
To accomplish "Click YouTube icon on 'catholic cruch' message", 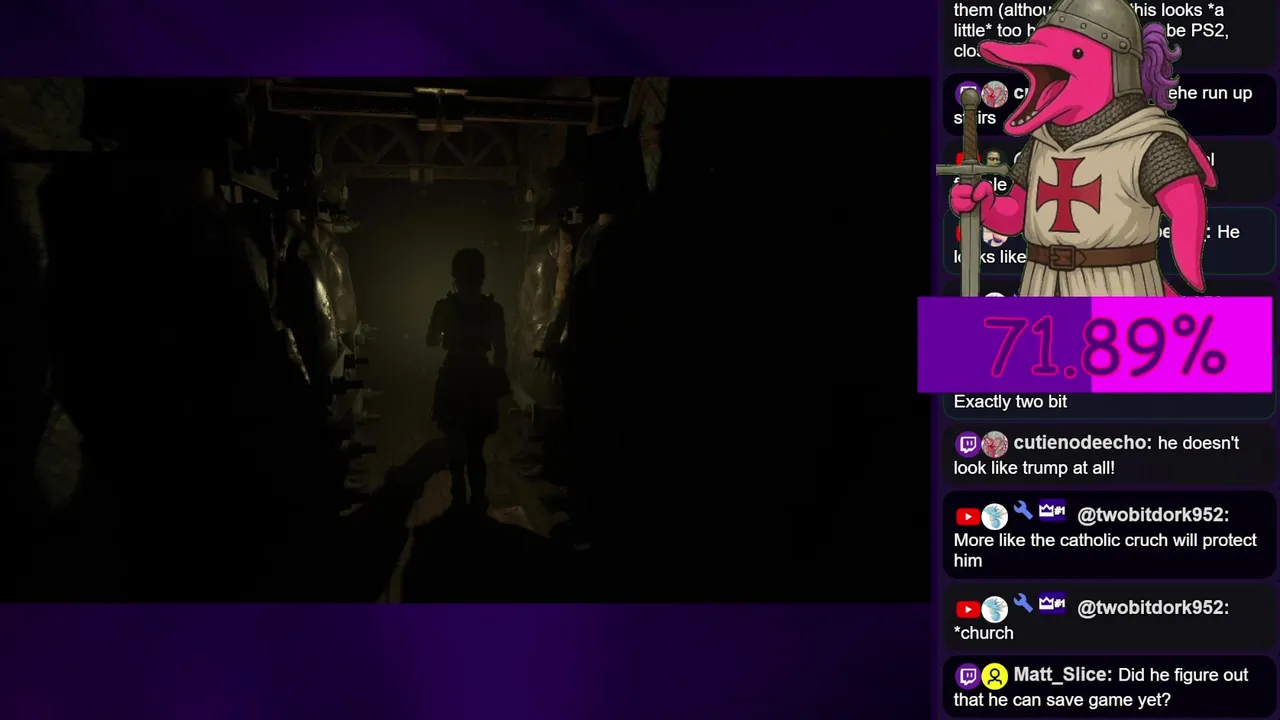I will pos(967,516).
